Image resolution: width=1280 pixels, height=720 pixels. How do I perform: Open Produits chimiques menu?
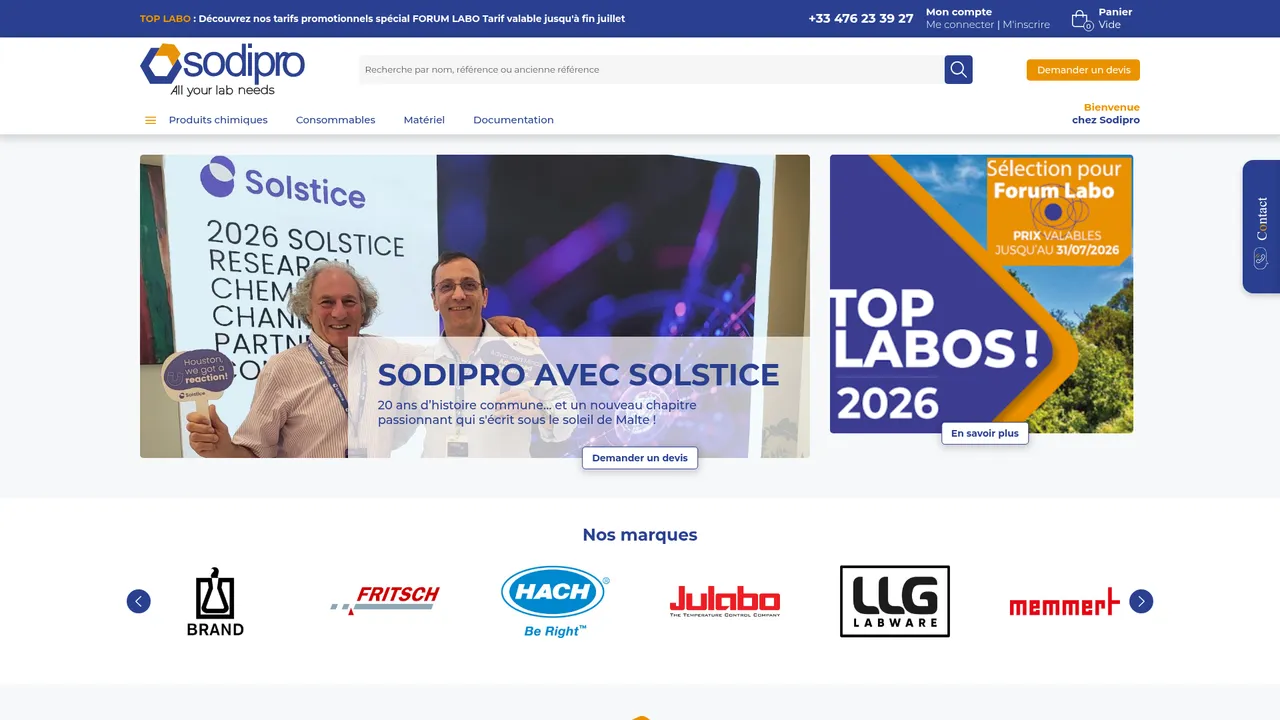(218, 120)
